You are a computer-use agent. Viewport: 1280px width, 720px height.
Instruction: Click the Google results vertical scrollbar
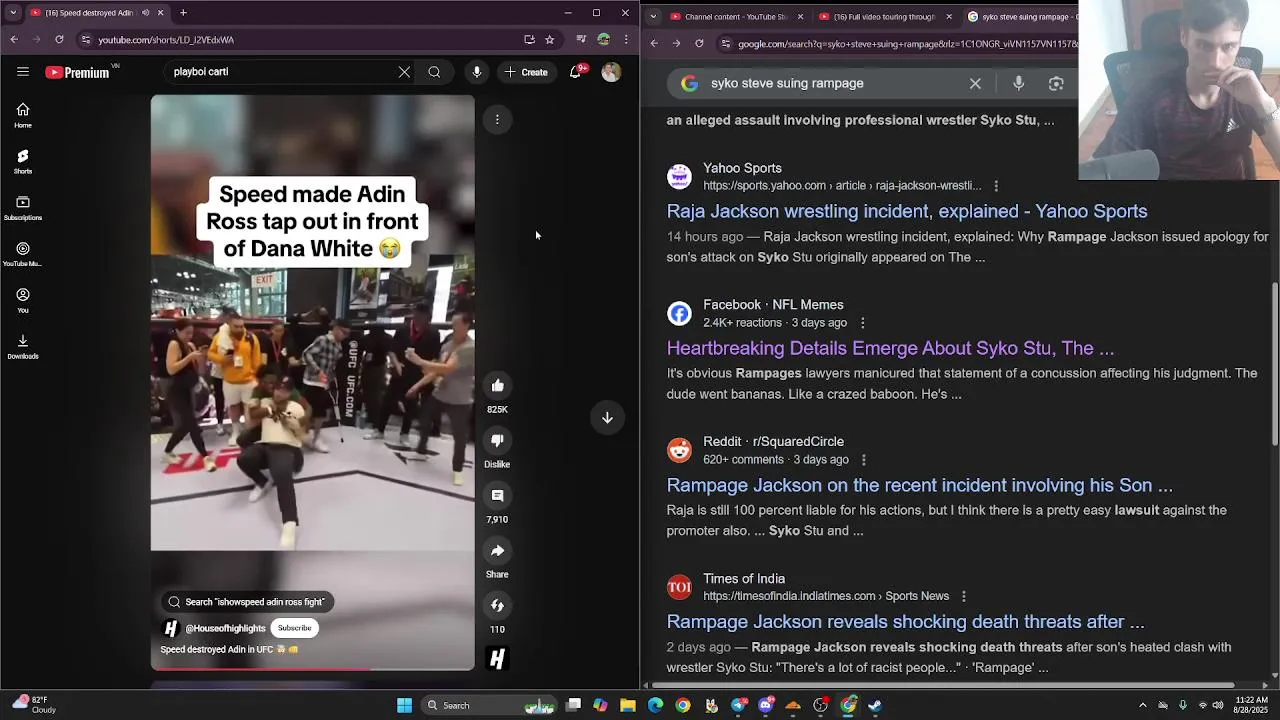pos(1274,365)
